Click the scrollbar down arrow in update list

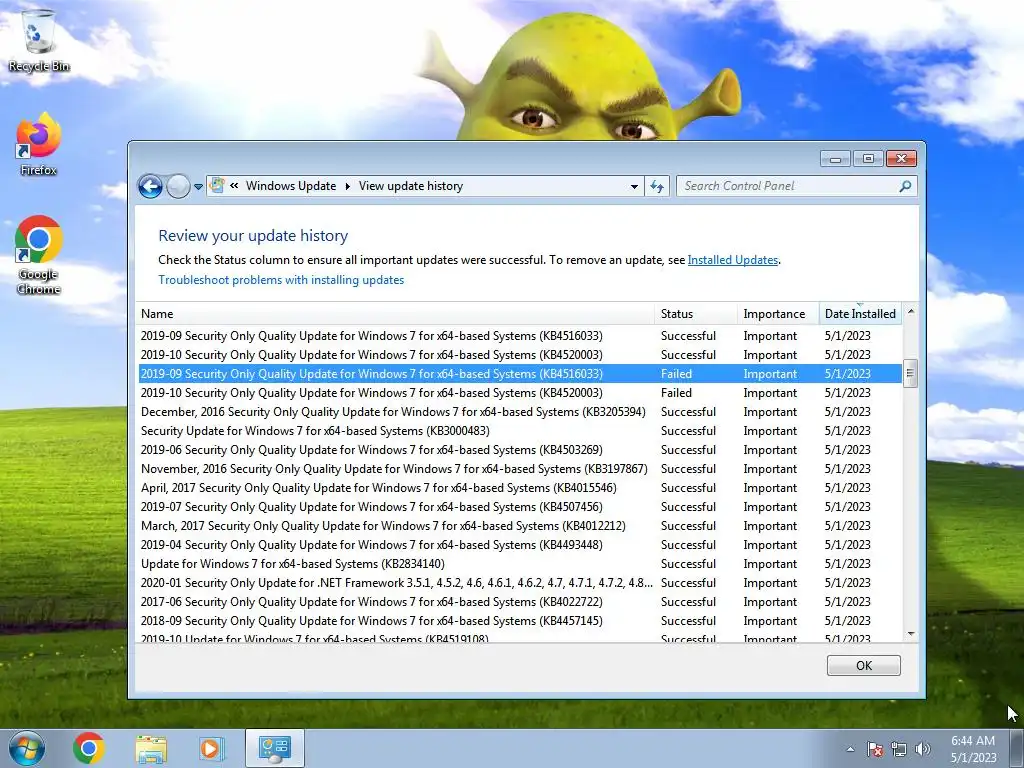coord(910,634)
